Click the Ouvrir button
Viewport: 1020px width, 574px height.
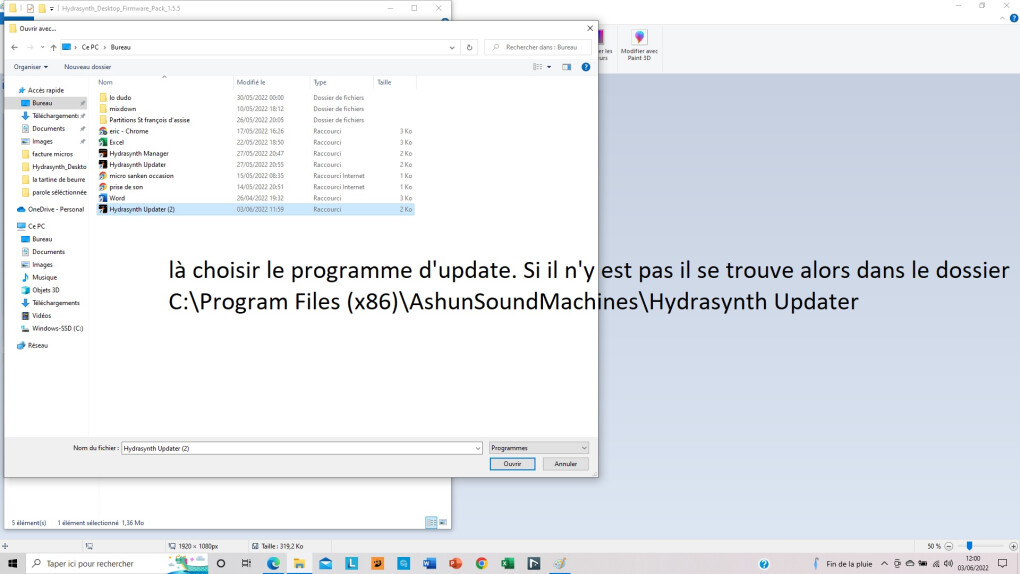[x=513, y=464]
